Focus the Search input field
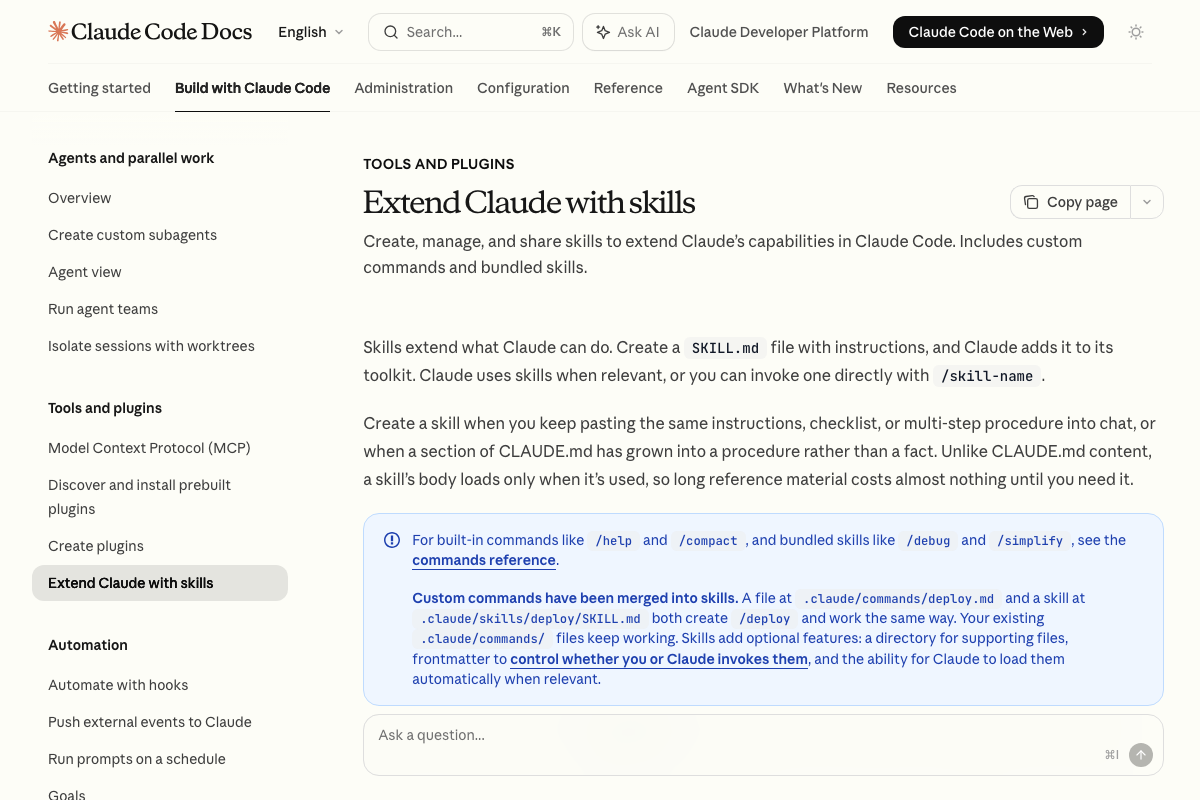Viewport: 1200px width, 800px height. [471, 32]
